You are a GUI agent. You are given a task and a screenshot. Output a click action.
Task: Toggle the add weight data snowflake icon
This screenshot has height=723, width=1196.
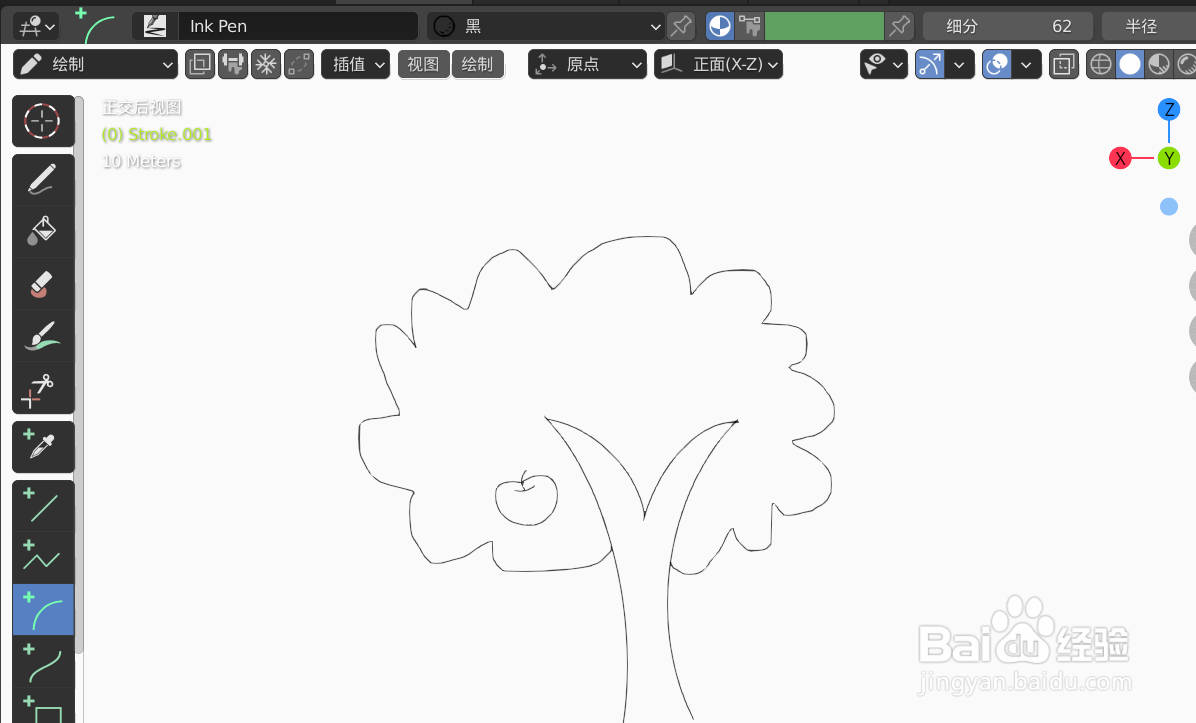coord(265,64)
